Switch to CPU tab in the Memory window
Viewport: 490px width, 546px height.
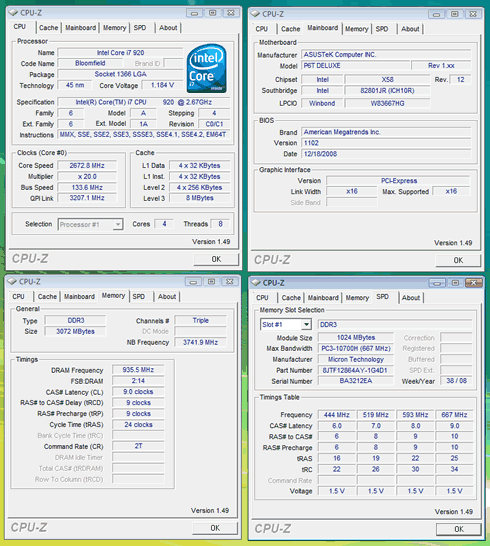[18, 296]
